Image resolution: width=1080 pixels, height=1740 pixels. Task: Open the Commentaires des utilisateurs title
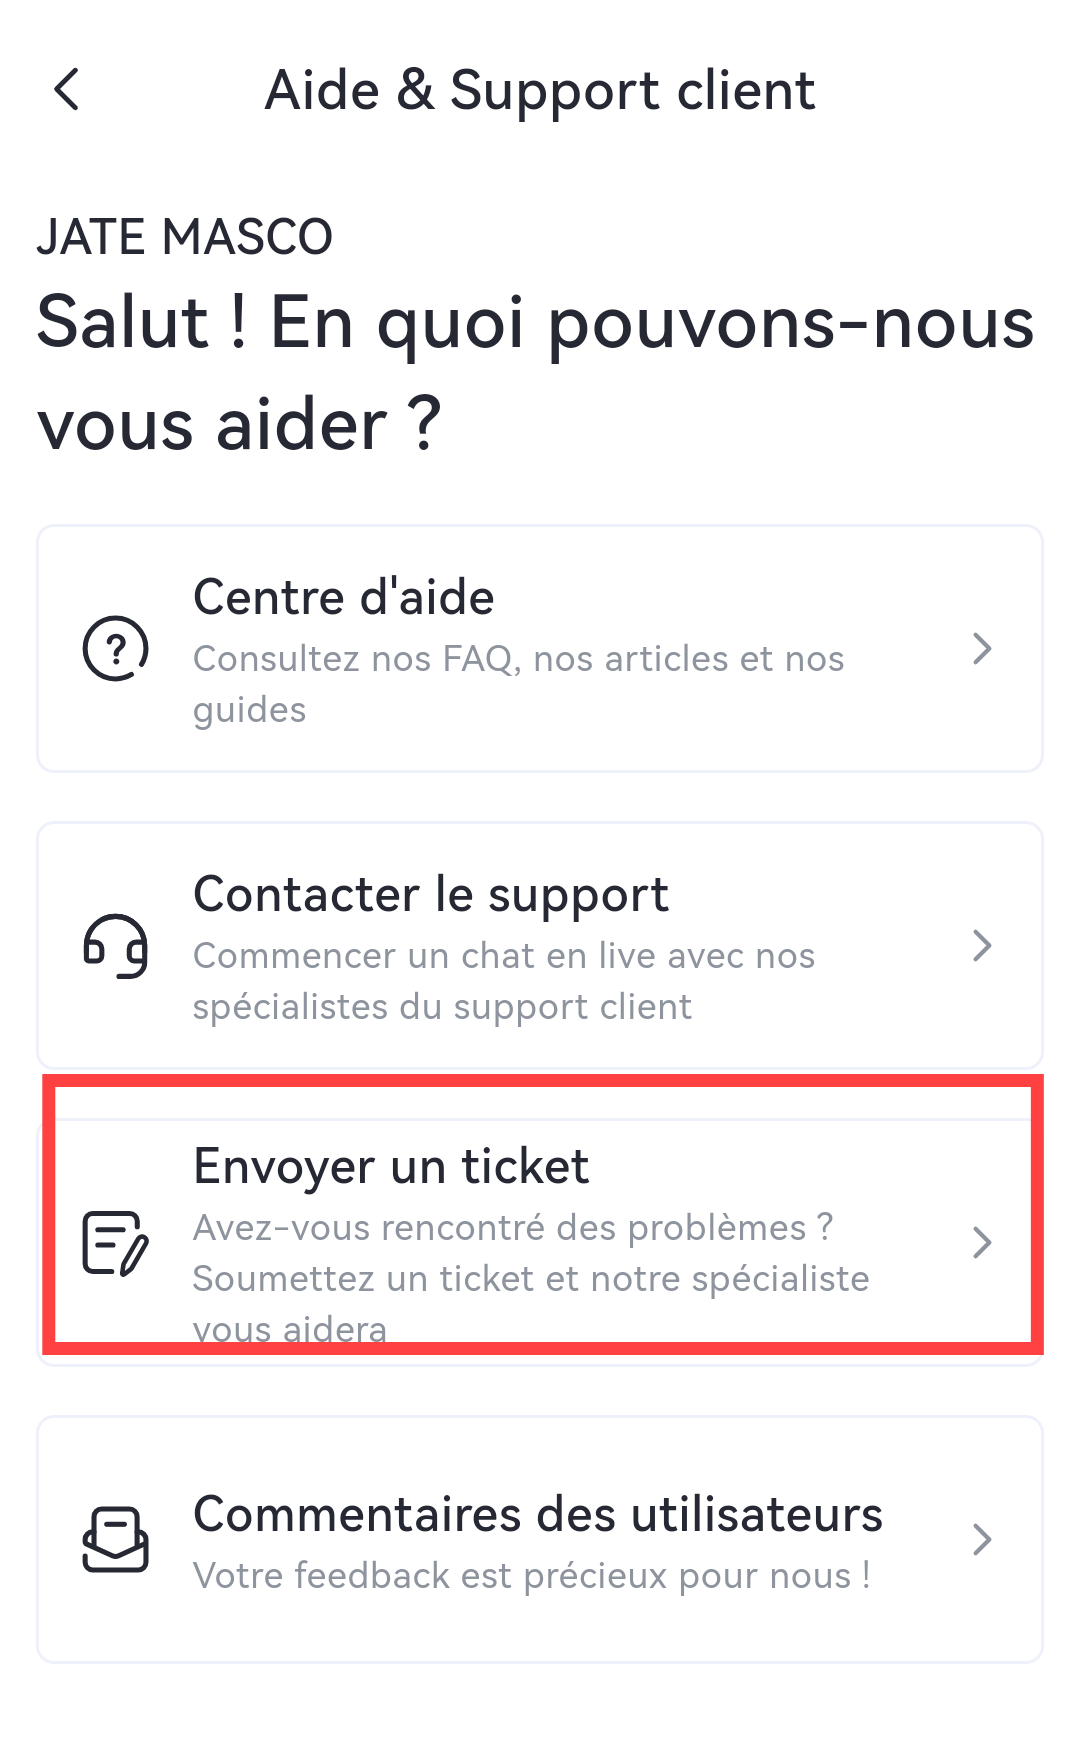point(537,1515)
